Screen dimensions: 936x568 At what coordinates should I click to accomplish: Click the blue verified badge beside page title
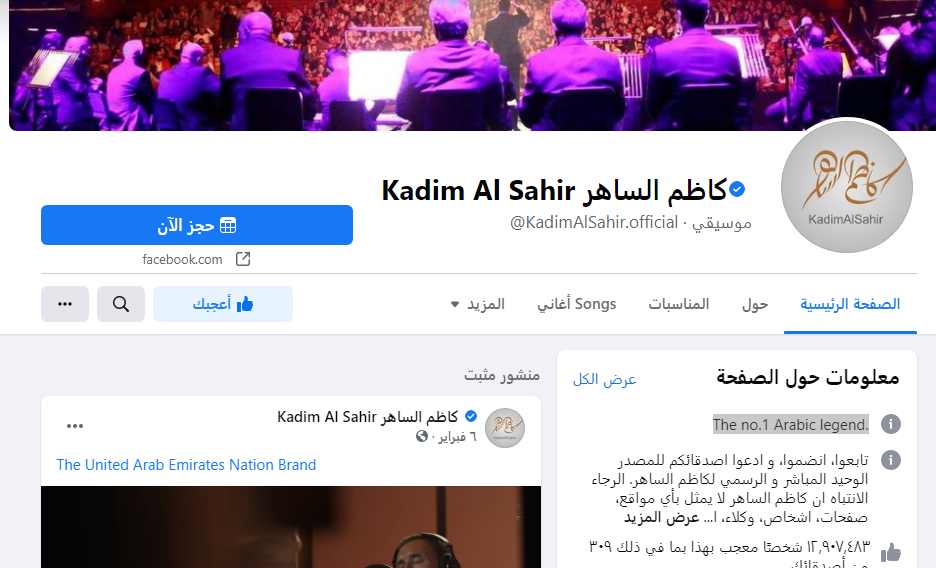[x=737, y=190]
